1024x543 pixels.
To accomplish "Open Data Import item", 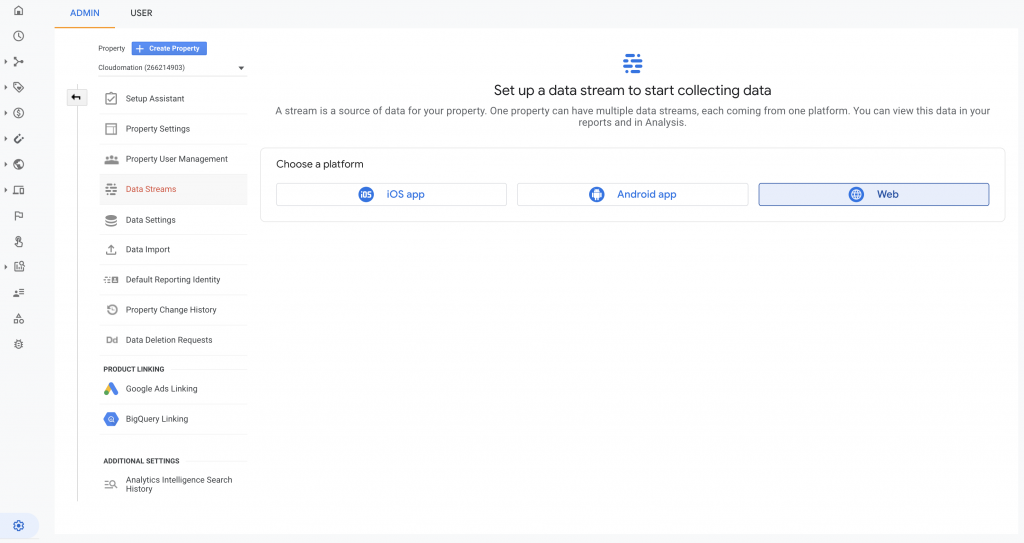I will pos(173,250).
